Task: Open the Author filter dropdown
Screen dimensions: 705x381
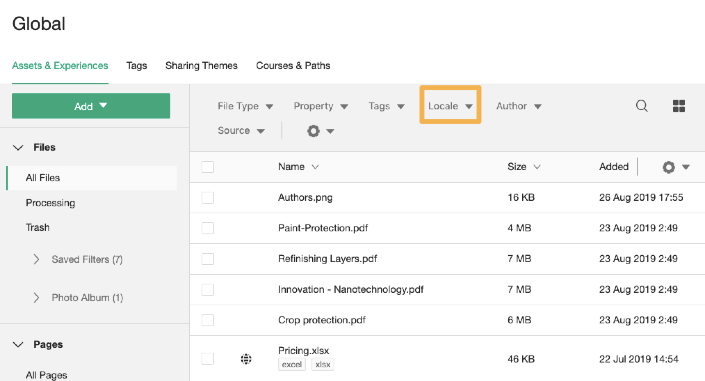Action: tap(518, 106)
